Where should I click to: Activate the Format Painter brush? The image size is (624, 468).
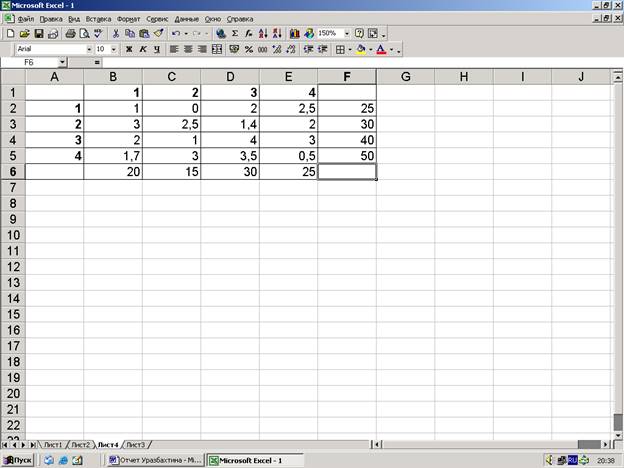[x=159, y=34]
